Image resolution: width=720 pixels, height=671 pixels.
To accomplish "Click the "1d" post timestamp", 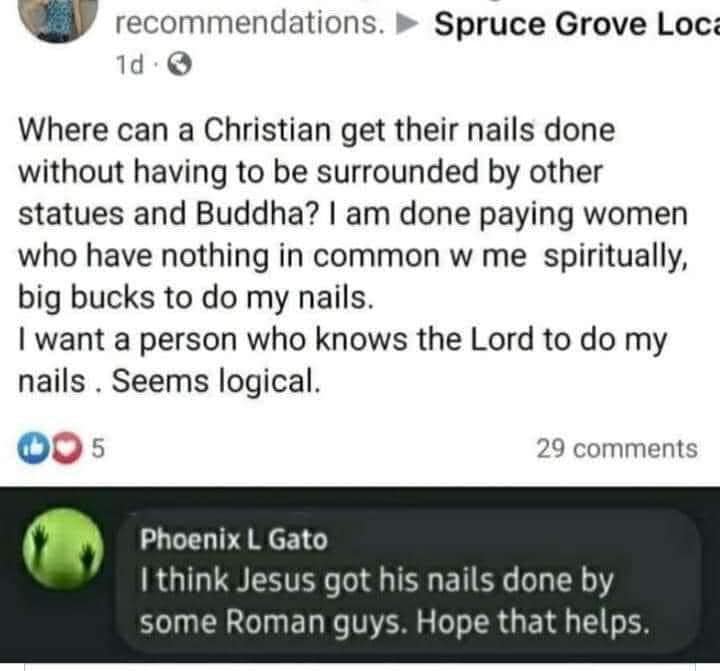I will [x=129, y=68].
